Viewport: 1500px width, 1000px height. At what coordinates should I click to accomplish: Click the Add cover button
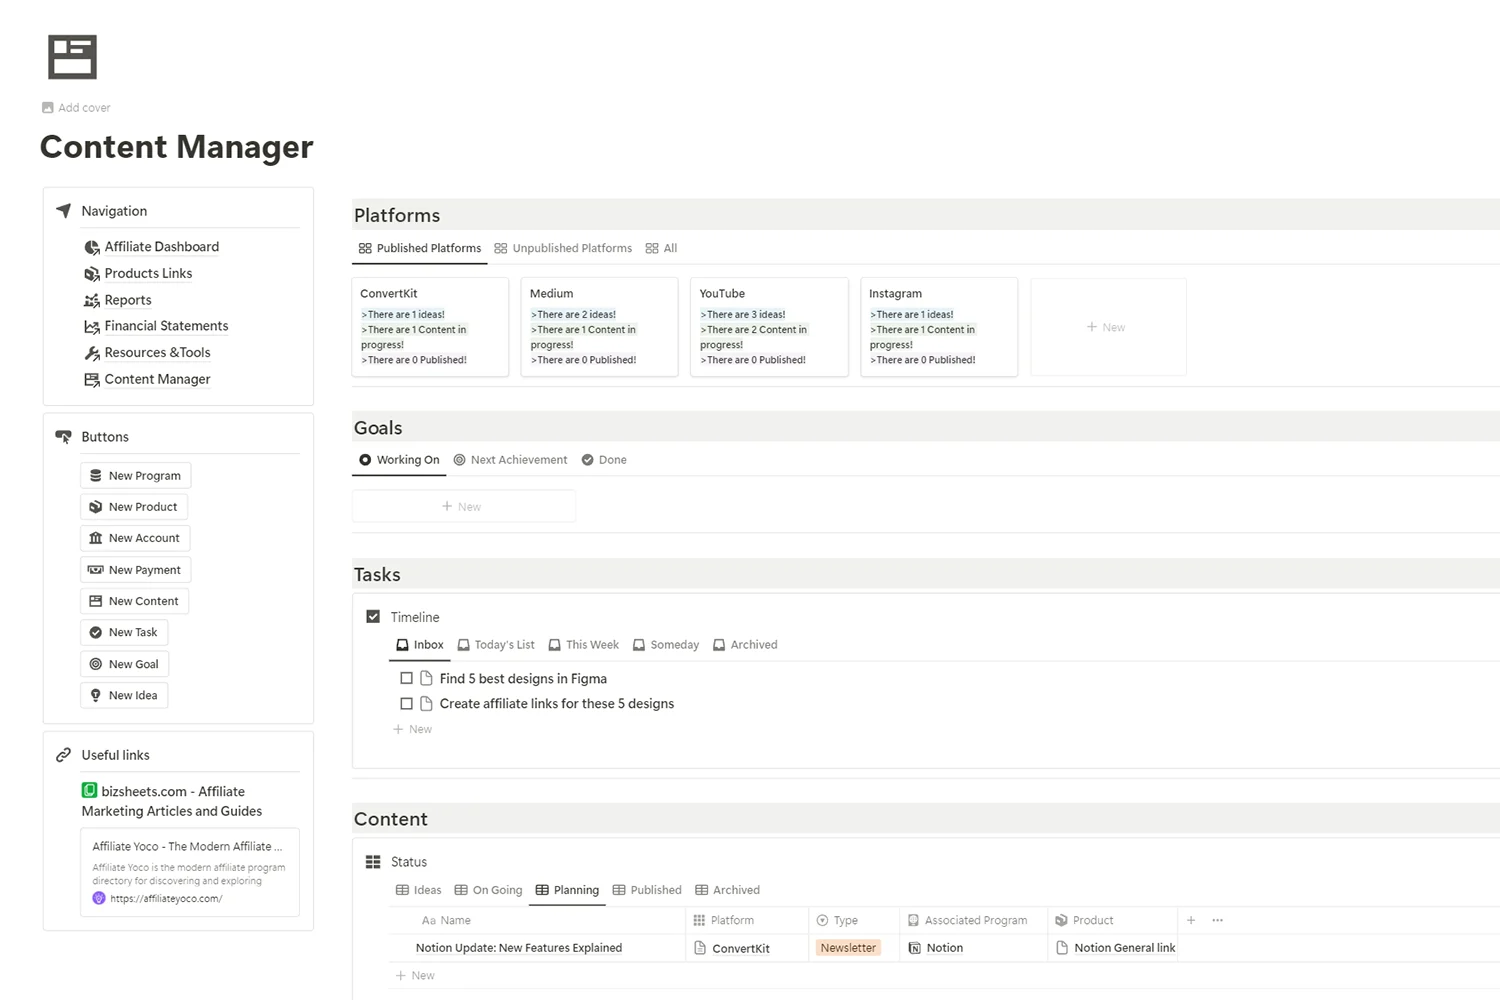76,108
